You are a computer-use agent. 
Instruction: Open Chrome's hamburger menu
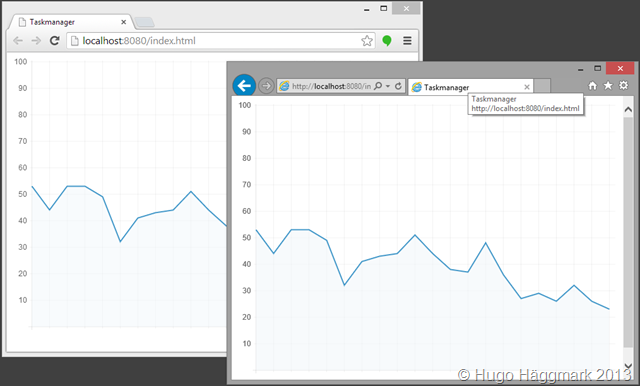(407, 40)
